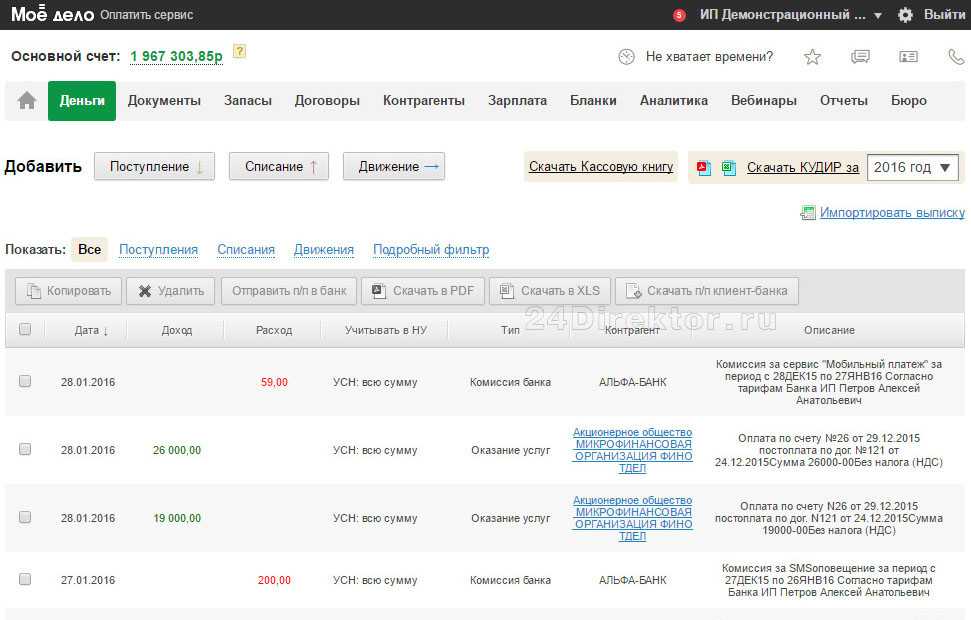Open the chat messages icon
This screenshot has width=971, height=620.
click(x=860, y=57)
